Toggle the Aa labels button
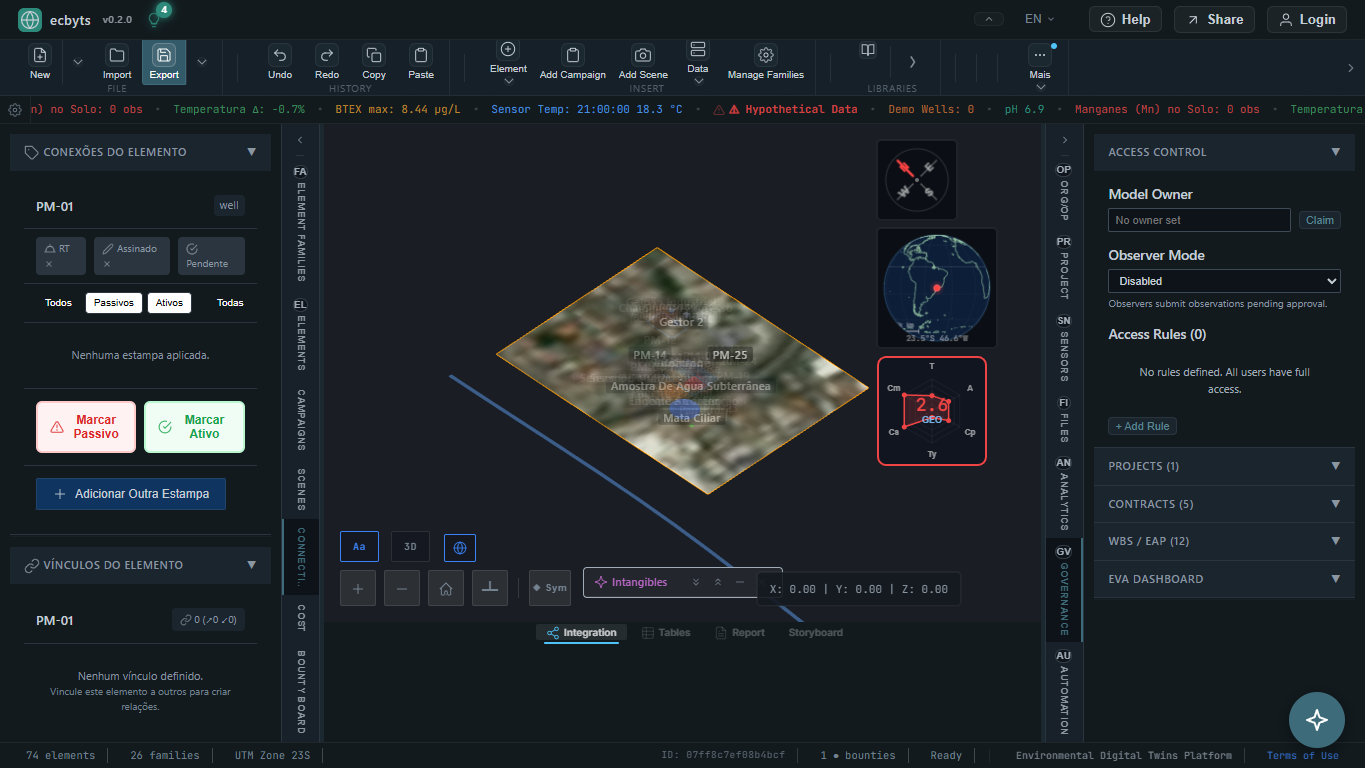The height and width of the screenshot is (768, 1365). (x=359, y=547)
